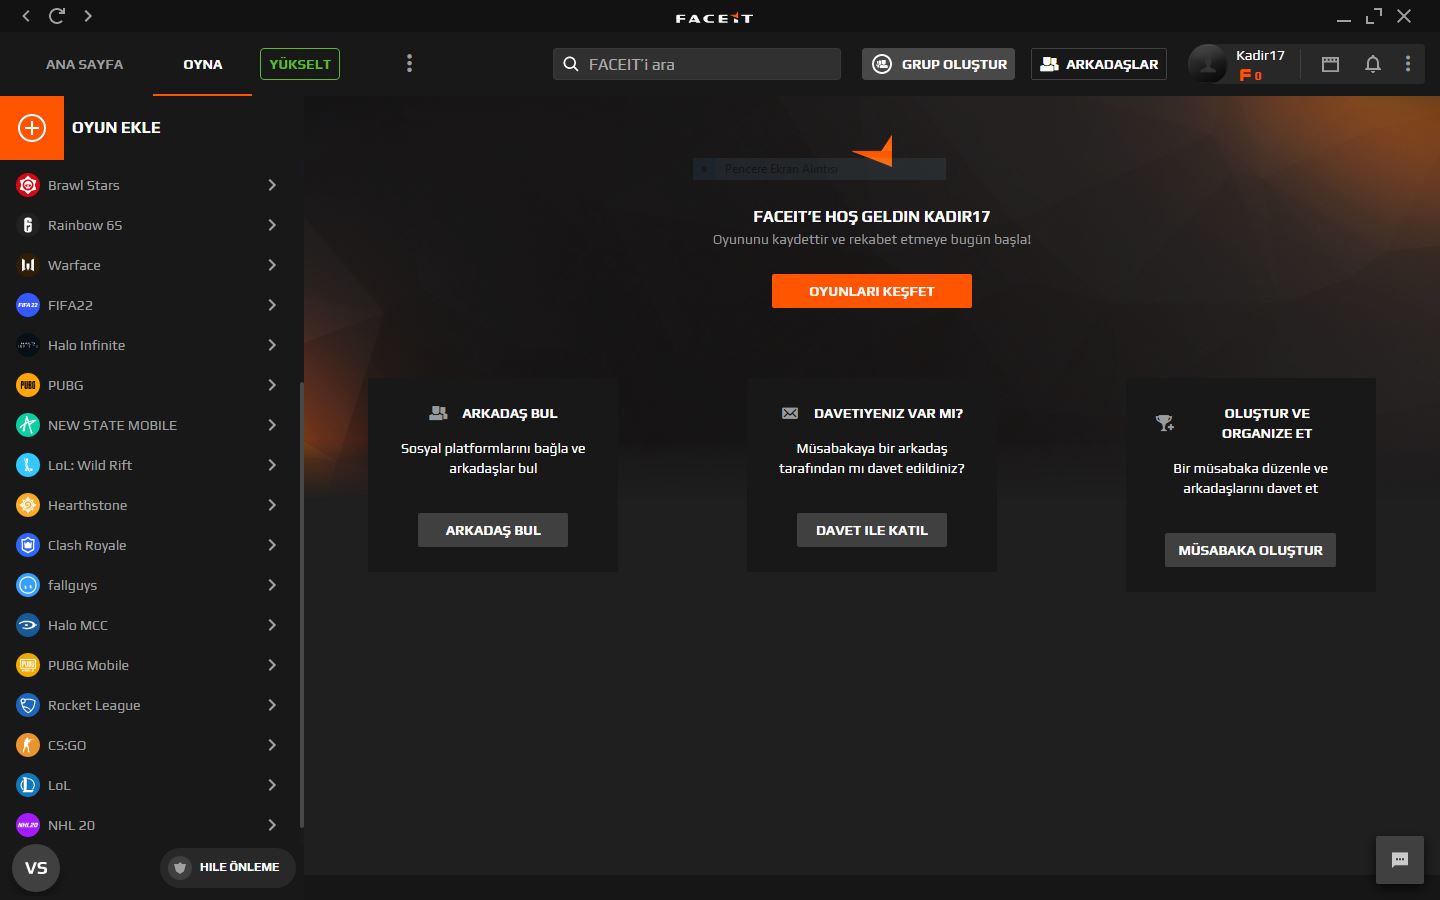Click the FACEIT'i ara search field
Screen dimensions: 1440x900
pyautogui.click(x=697, y=64)
